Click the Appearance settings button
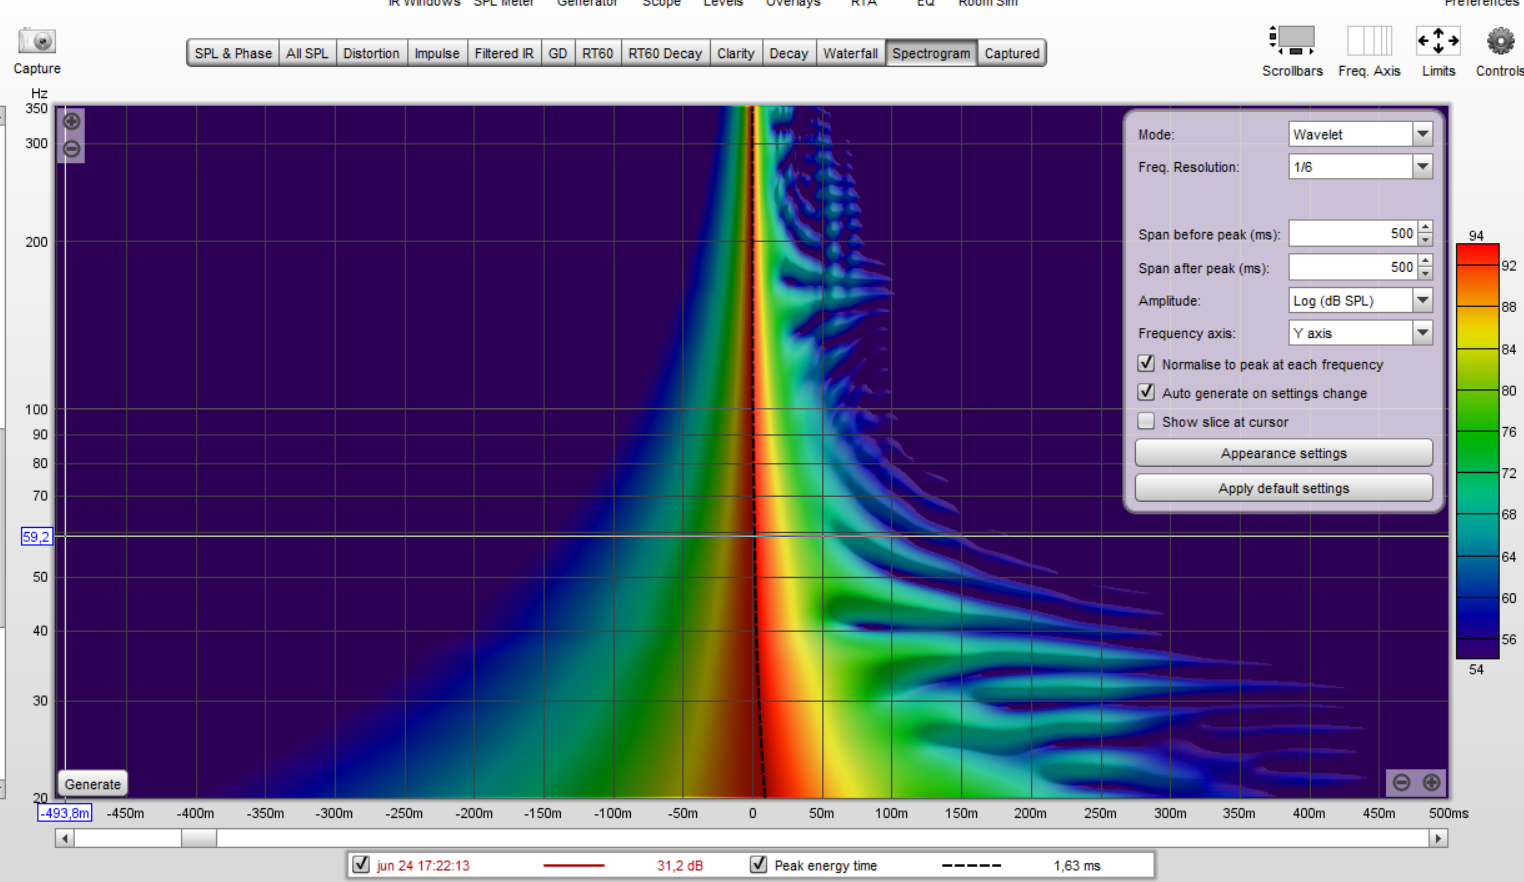This screenshot has height=882, width=1524. point(1283,453)
